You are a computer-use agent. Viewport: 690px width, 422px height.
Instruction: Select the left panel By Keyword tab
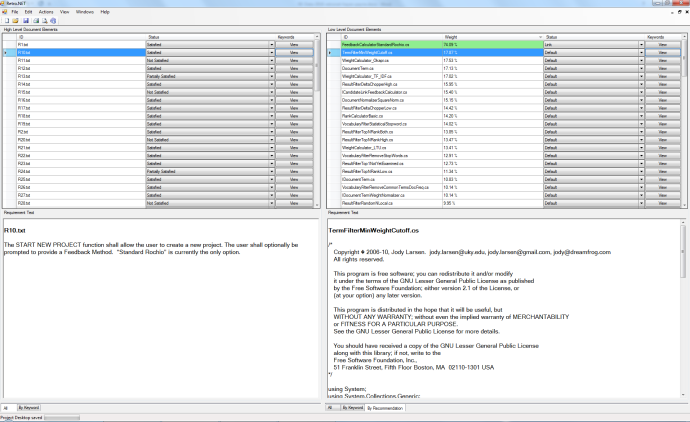30,408
